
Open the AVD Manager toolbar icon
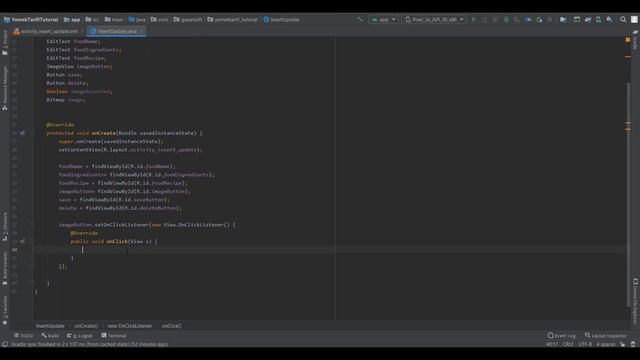coord(598,19)
